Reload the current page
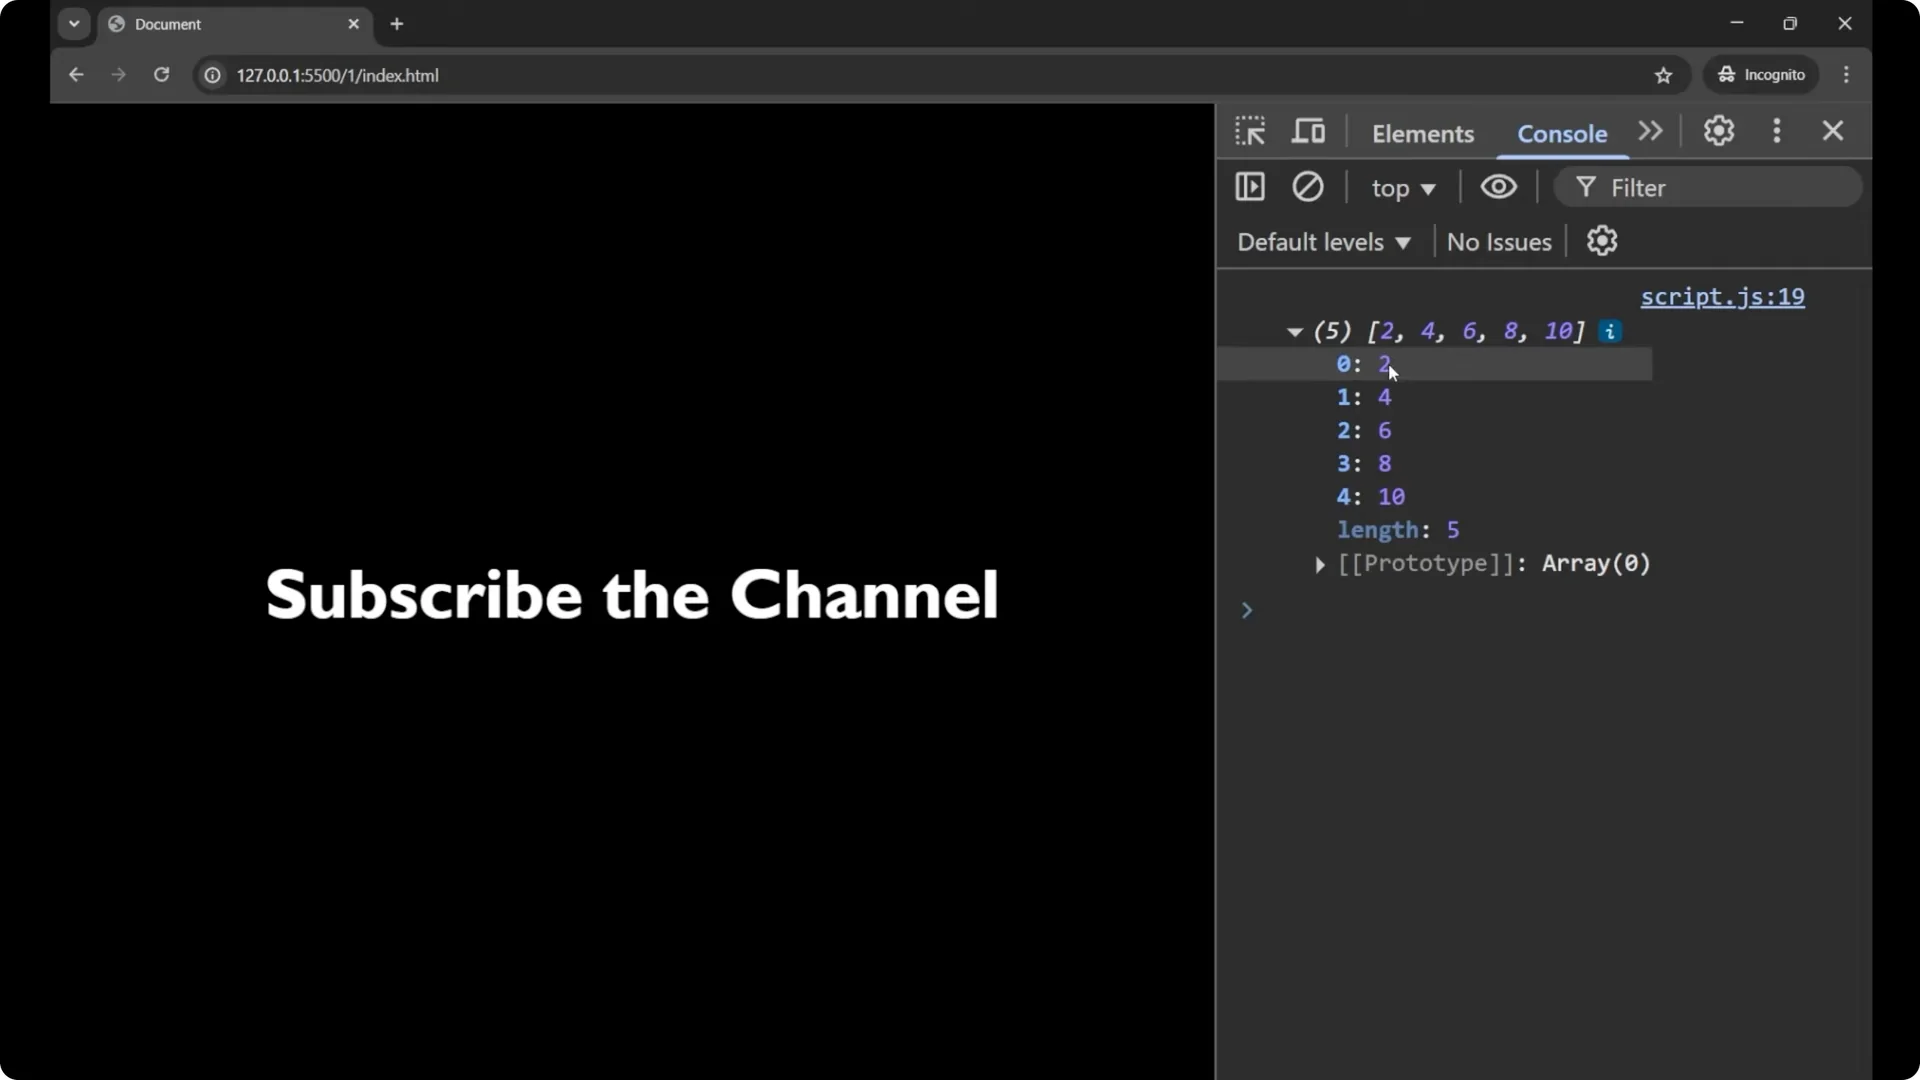 pyautogui.click(x=161, y=75)
